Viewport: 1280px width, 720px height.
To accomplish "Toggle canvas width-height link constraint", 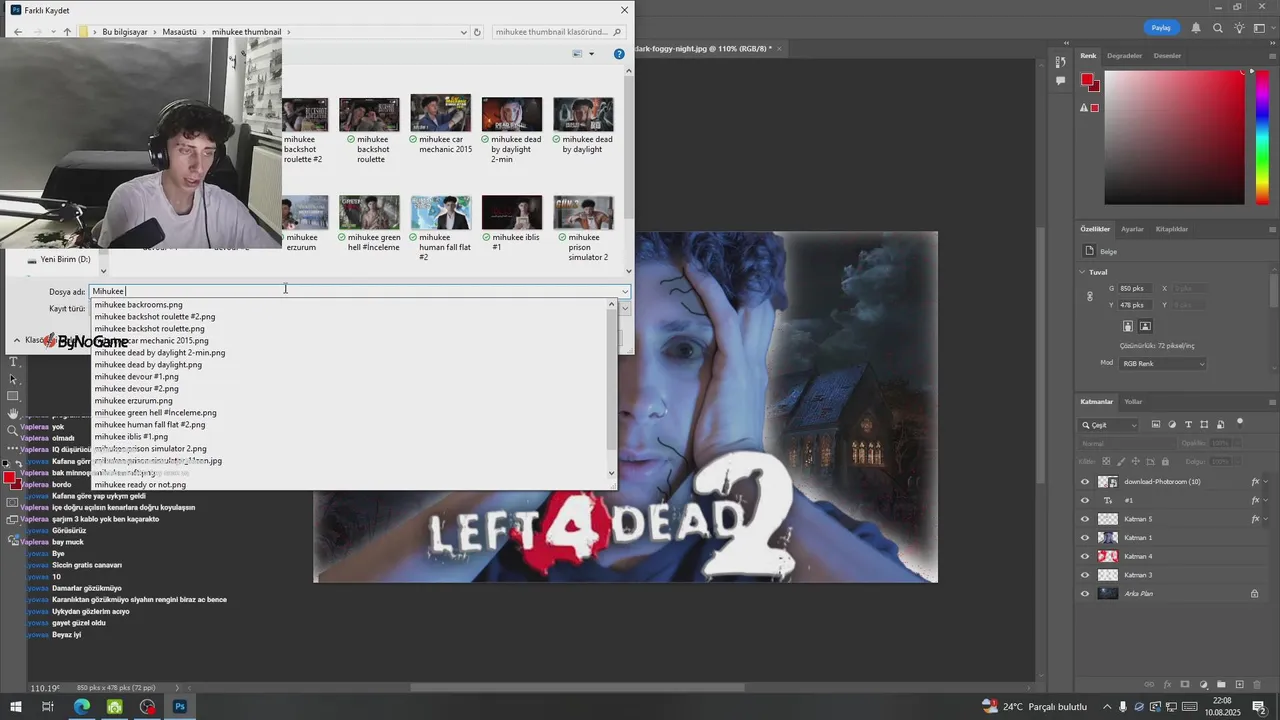I will pyautogui.click(x=1090, y=297).
